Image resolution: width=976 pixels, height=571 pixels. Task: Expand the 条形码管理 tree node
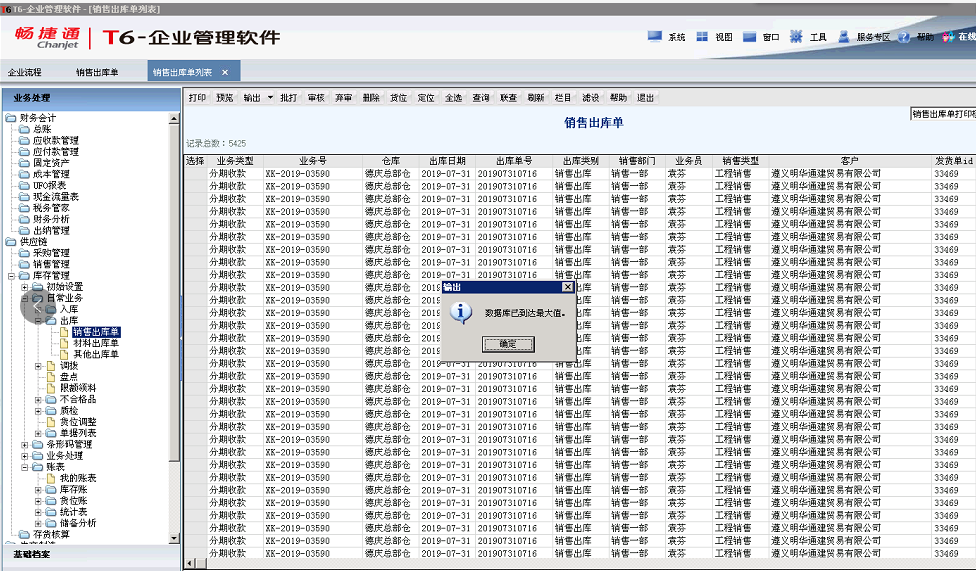coord(24,445)
